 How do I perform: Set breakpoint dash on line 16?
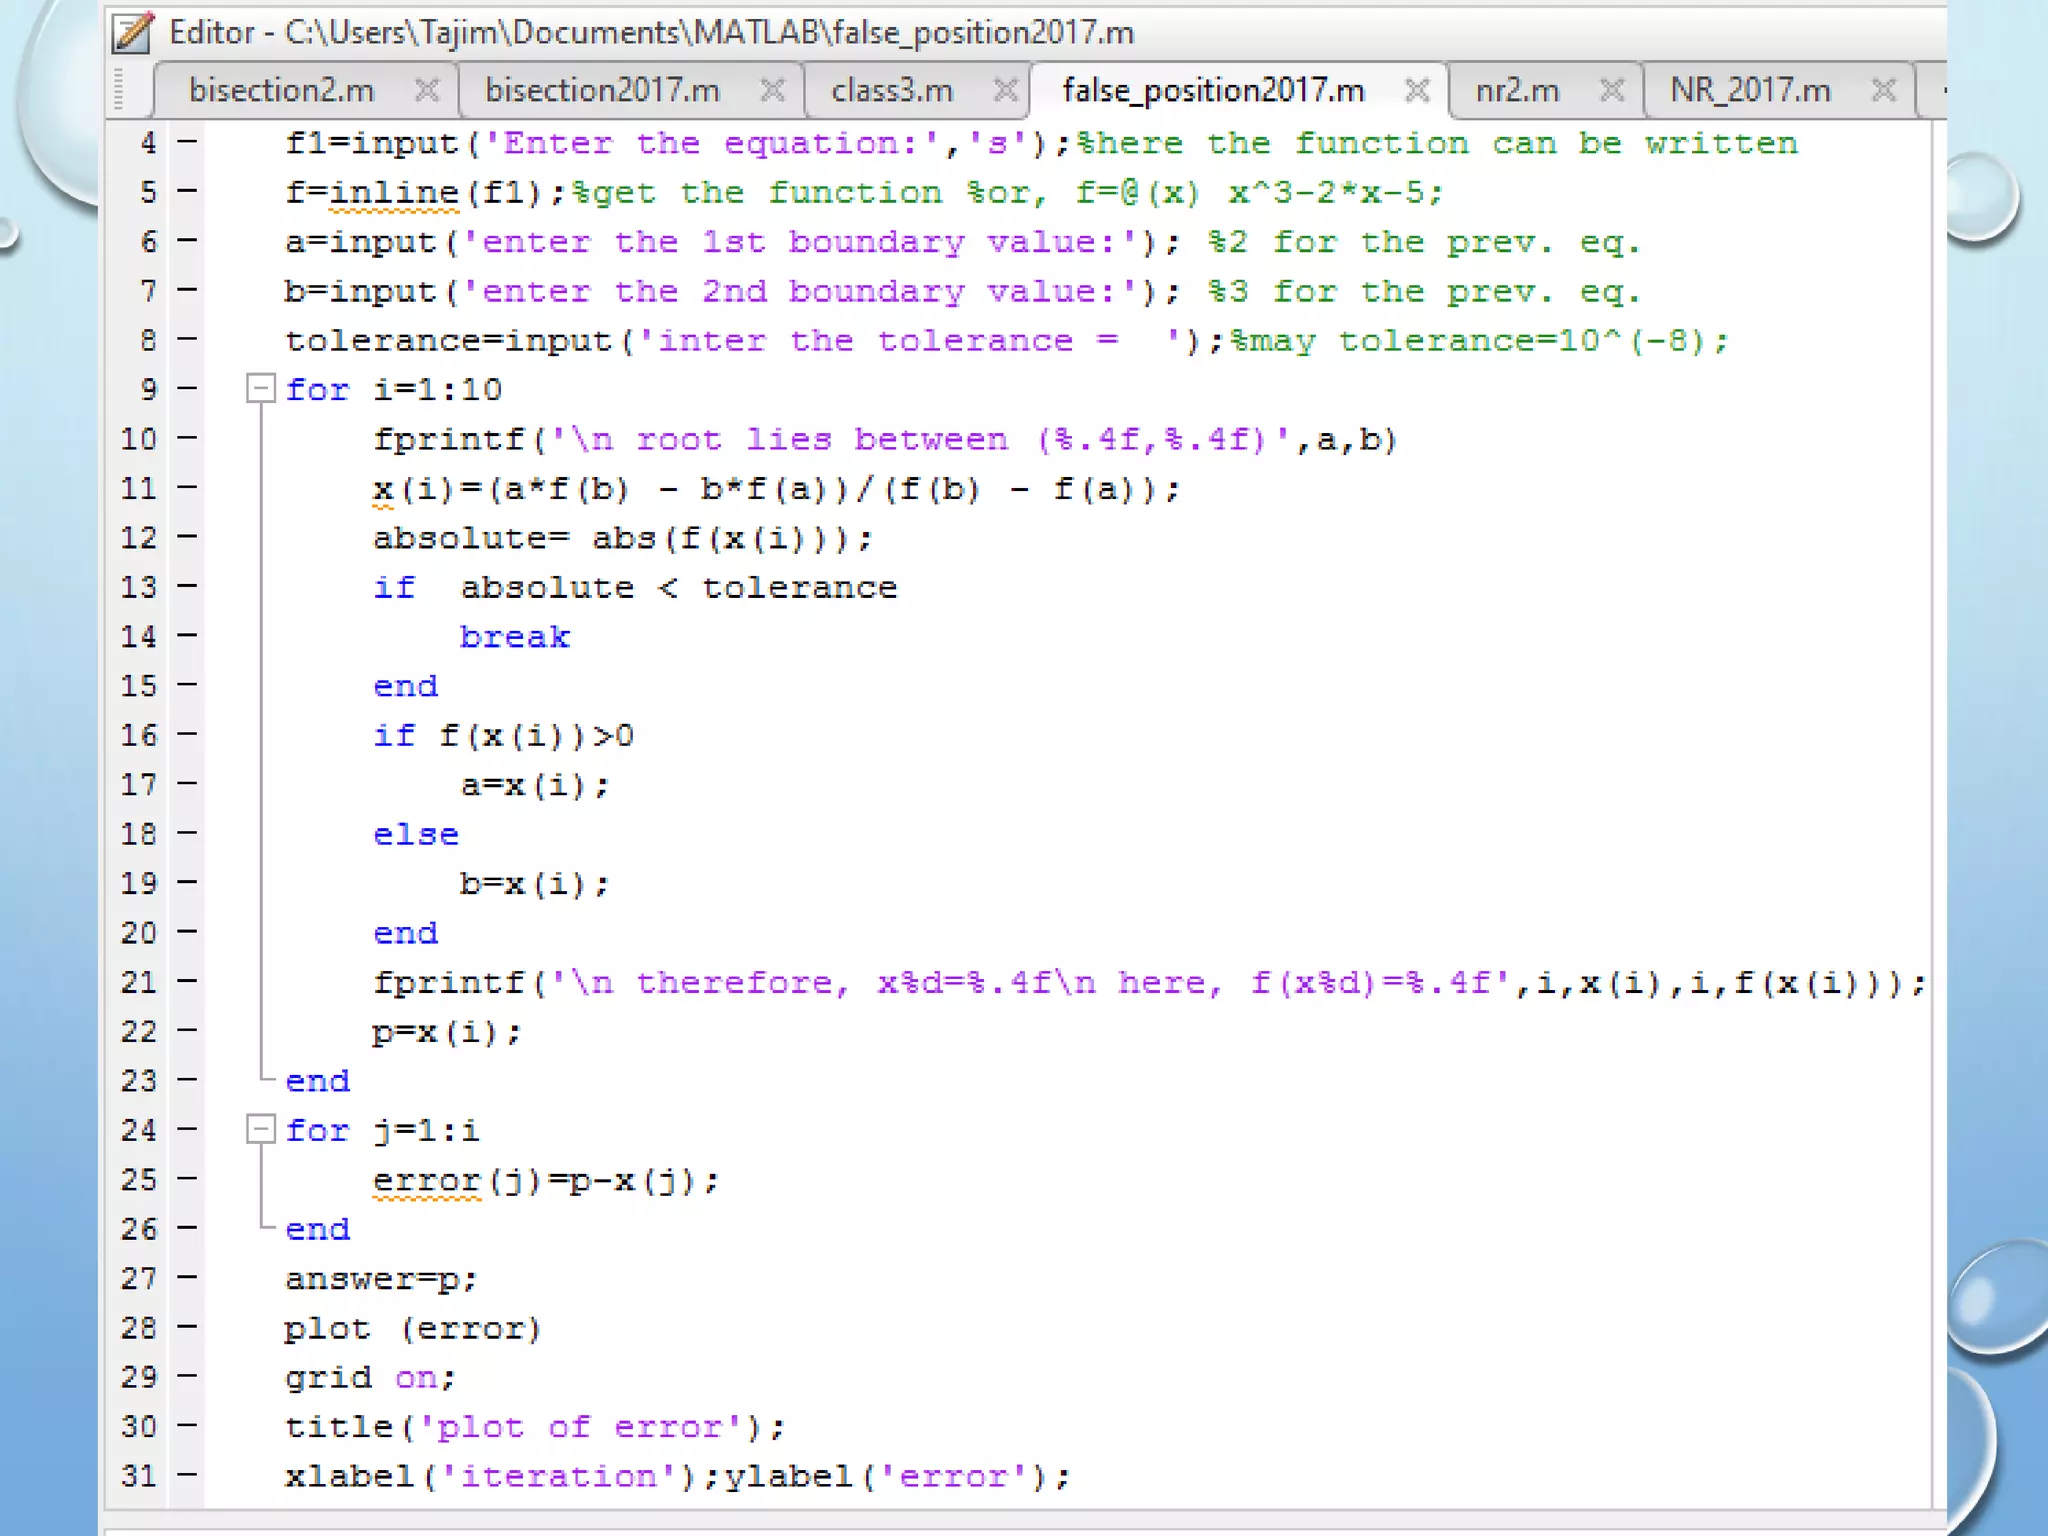tap(187, 734)
